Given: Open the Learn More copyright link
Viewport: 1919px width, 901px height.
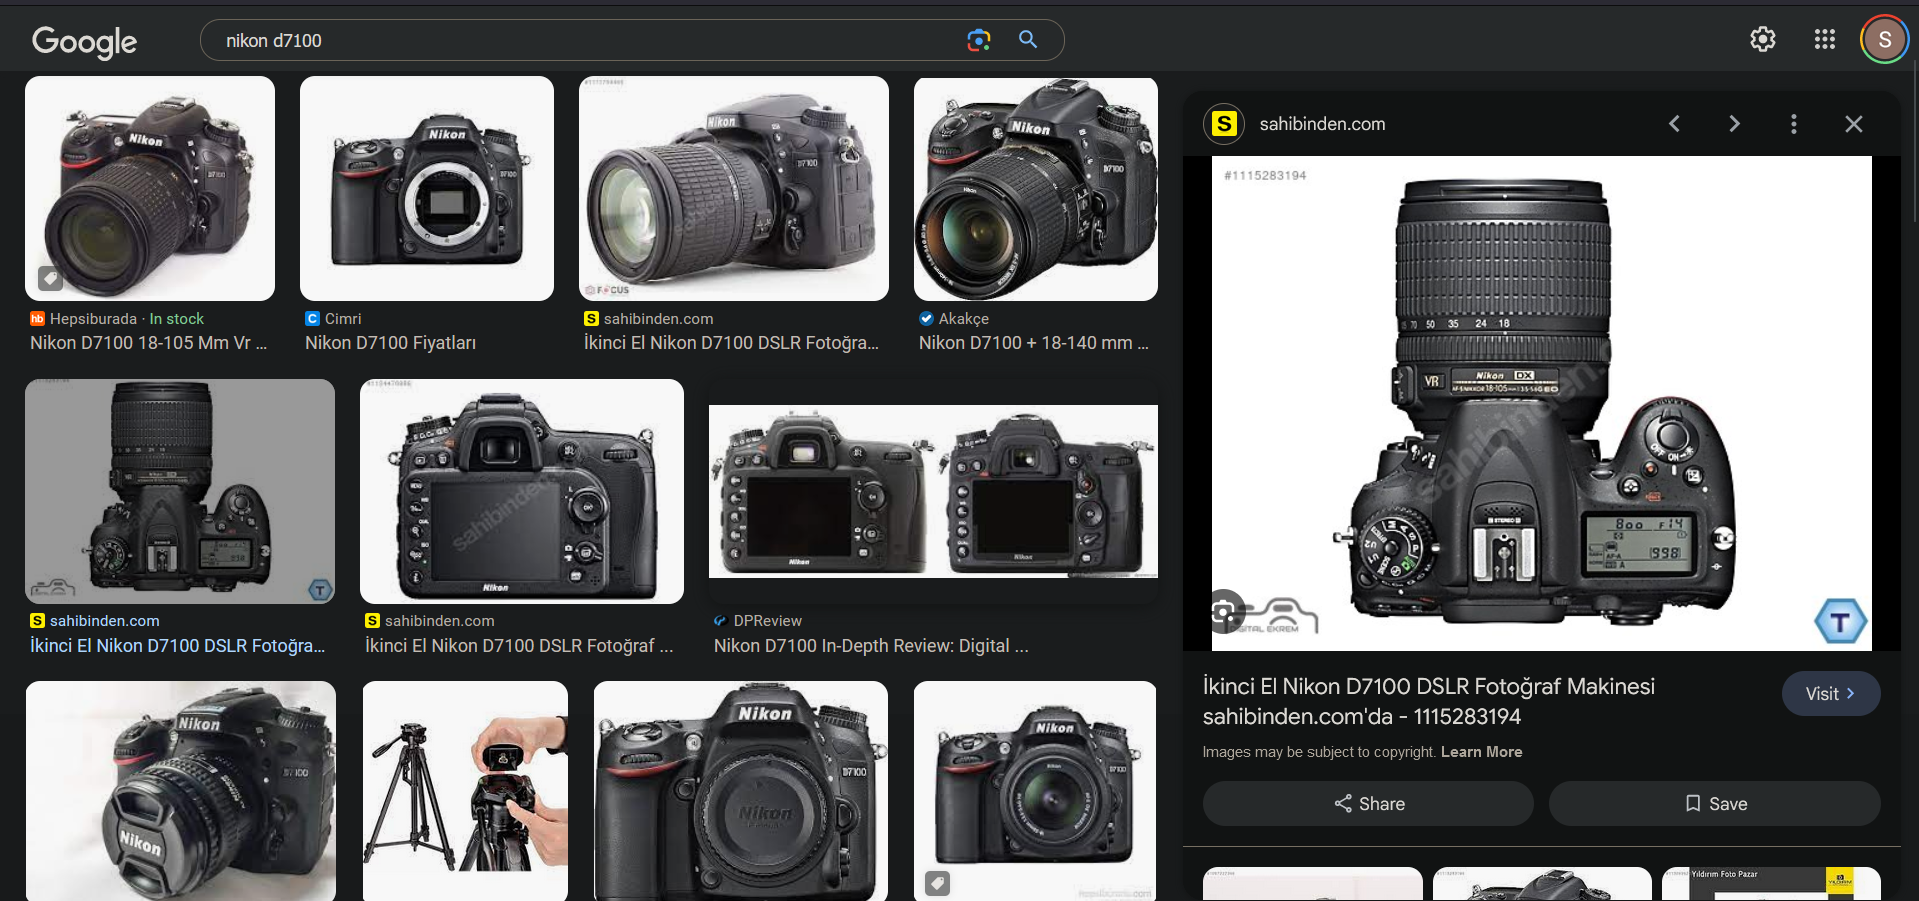Looking at the screenshot, I should tap(1481, 752).
